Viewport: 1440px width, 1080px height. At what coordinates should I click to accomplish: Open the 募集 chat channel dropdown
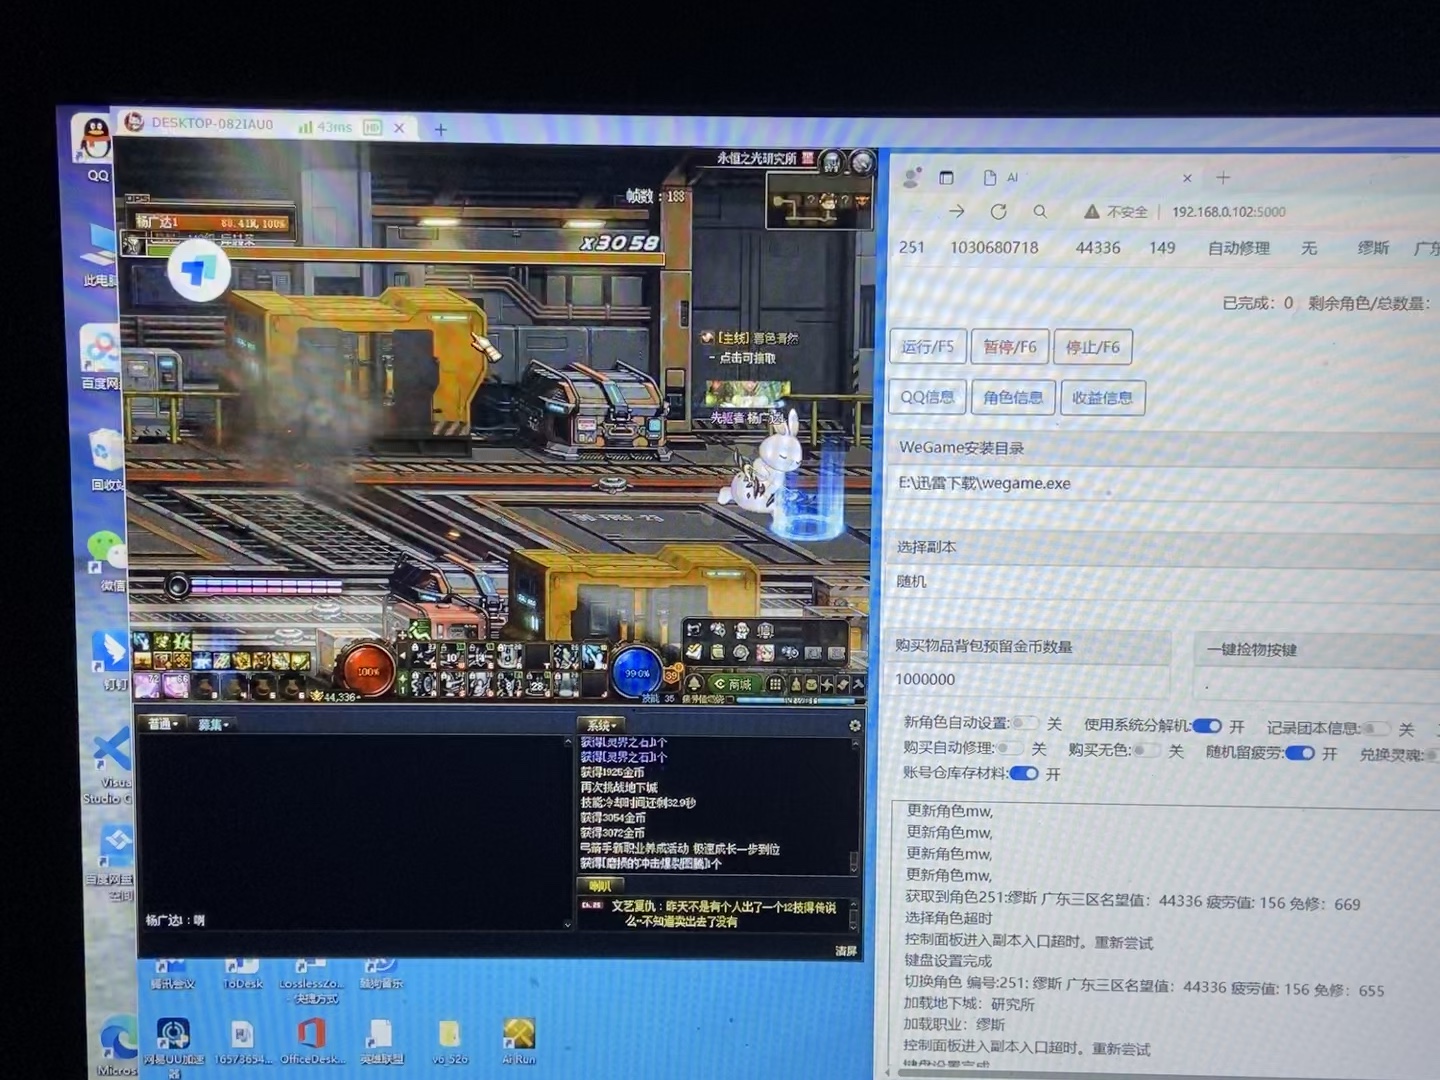click(212, 724)
